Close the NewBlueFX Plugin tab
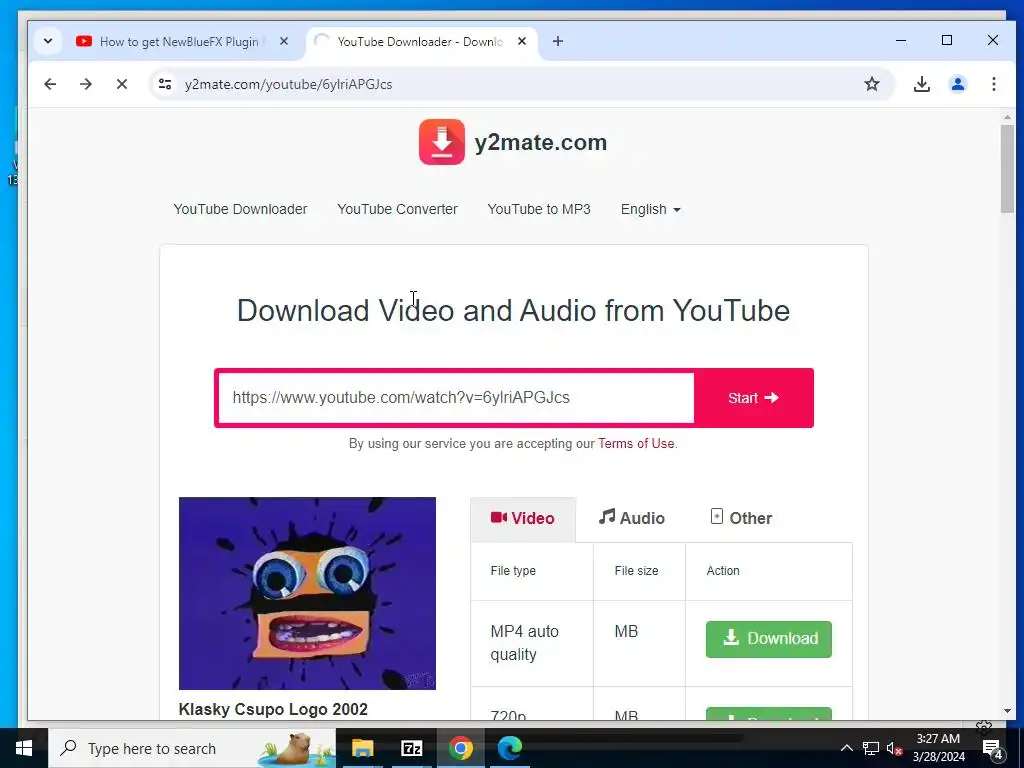The image size is (1024, 768). point(283,41)
